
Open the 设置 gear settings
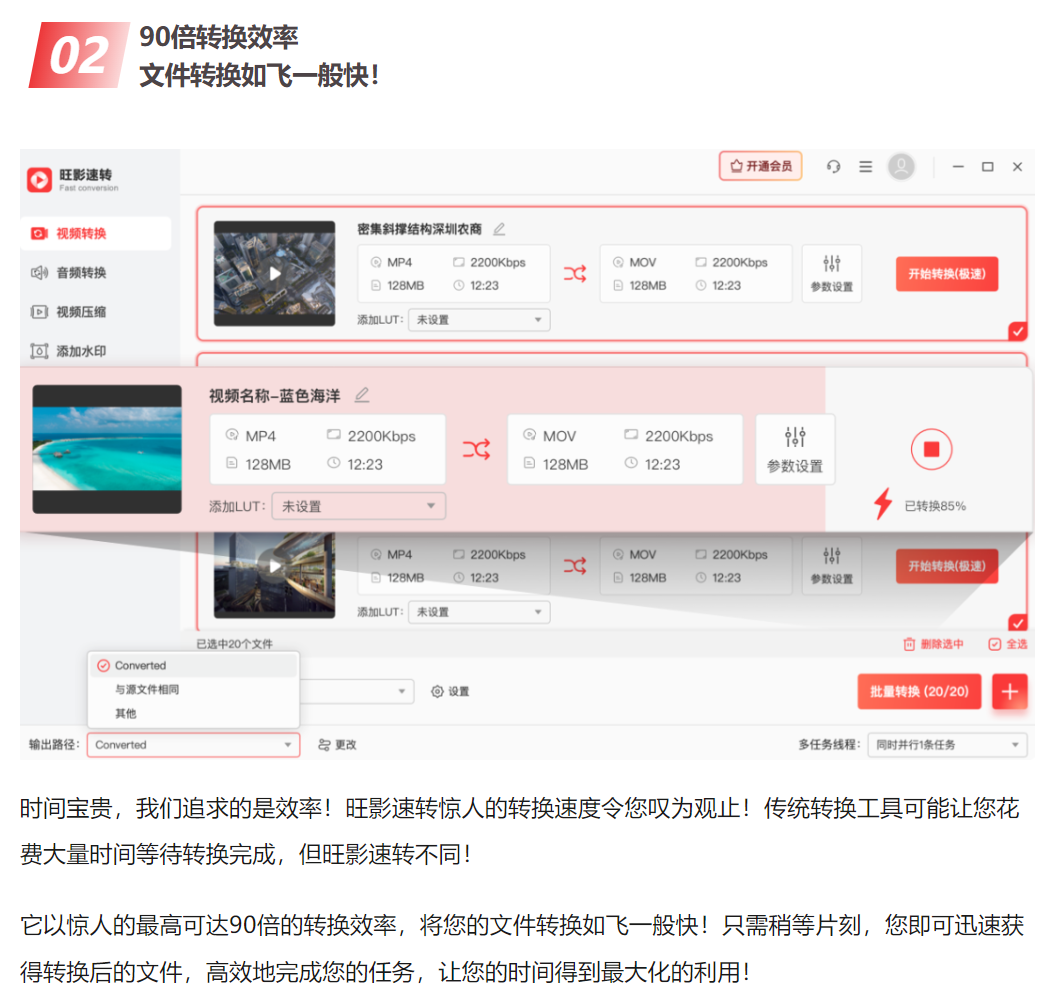[x=450, y=692]
